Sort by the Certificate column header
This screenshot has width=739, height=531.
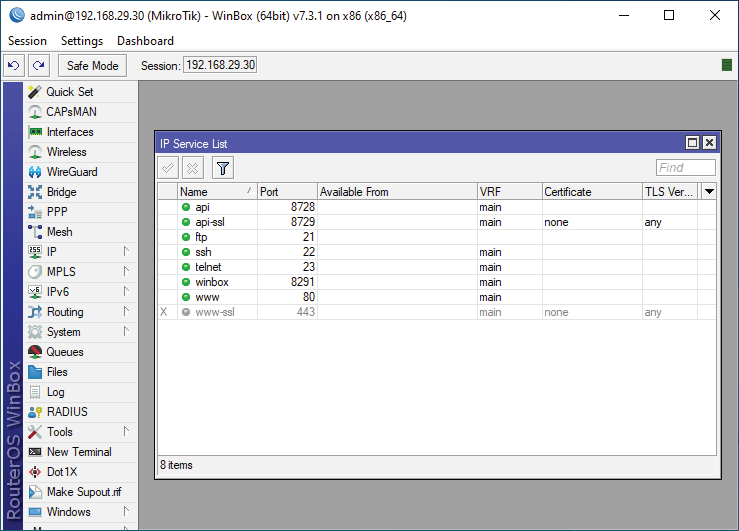click(x=592, y=192)
